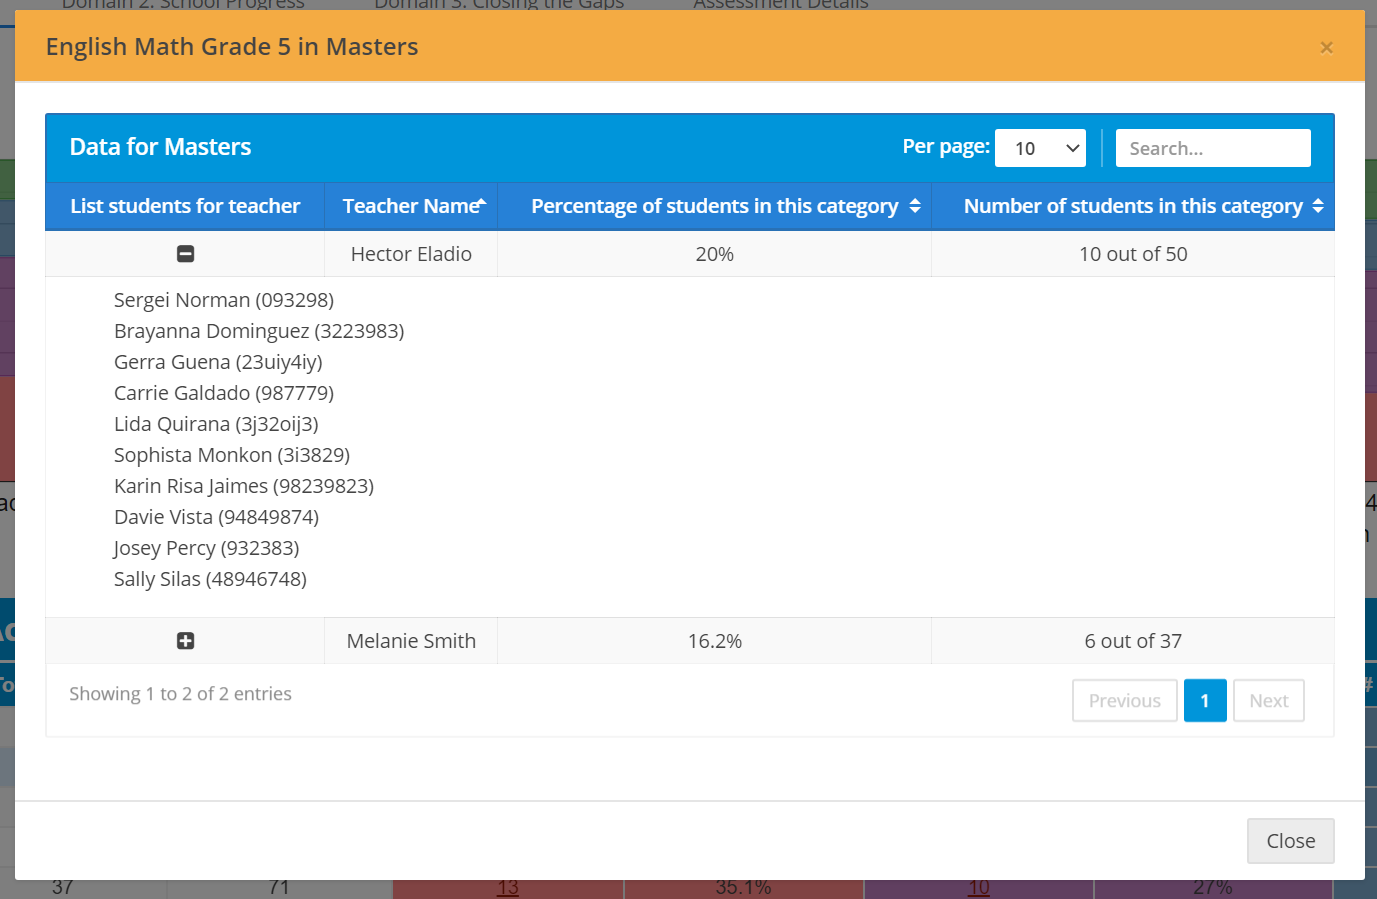The height and width of the screenshot is (899, 1377).
Task: Click student Sally Silas
Action: click(210, 579)
